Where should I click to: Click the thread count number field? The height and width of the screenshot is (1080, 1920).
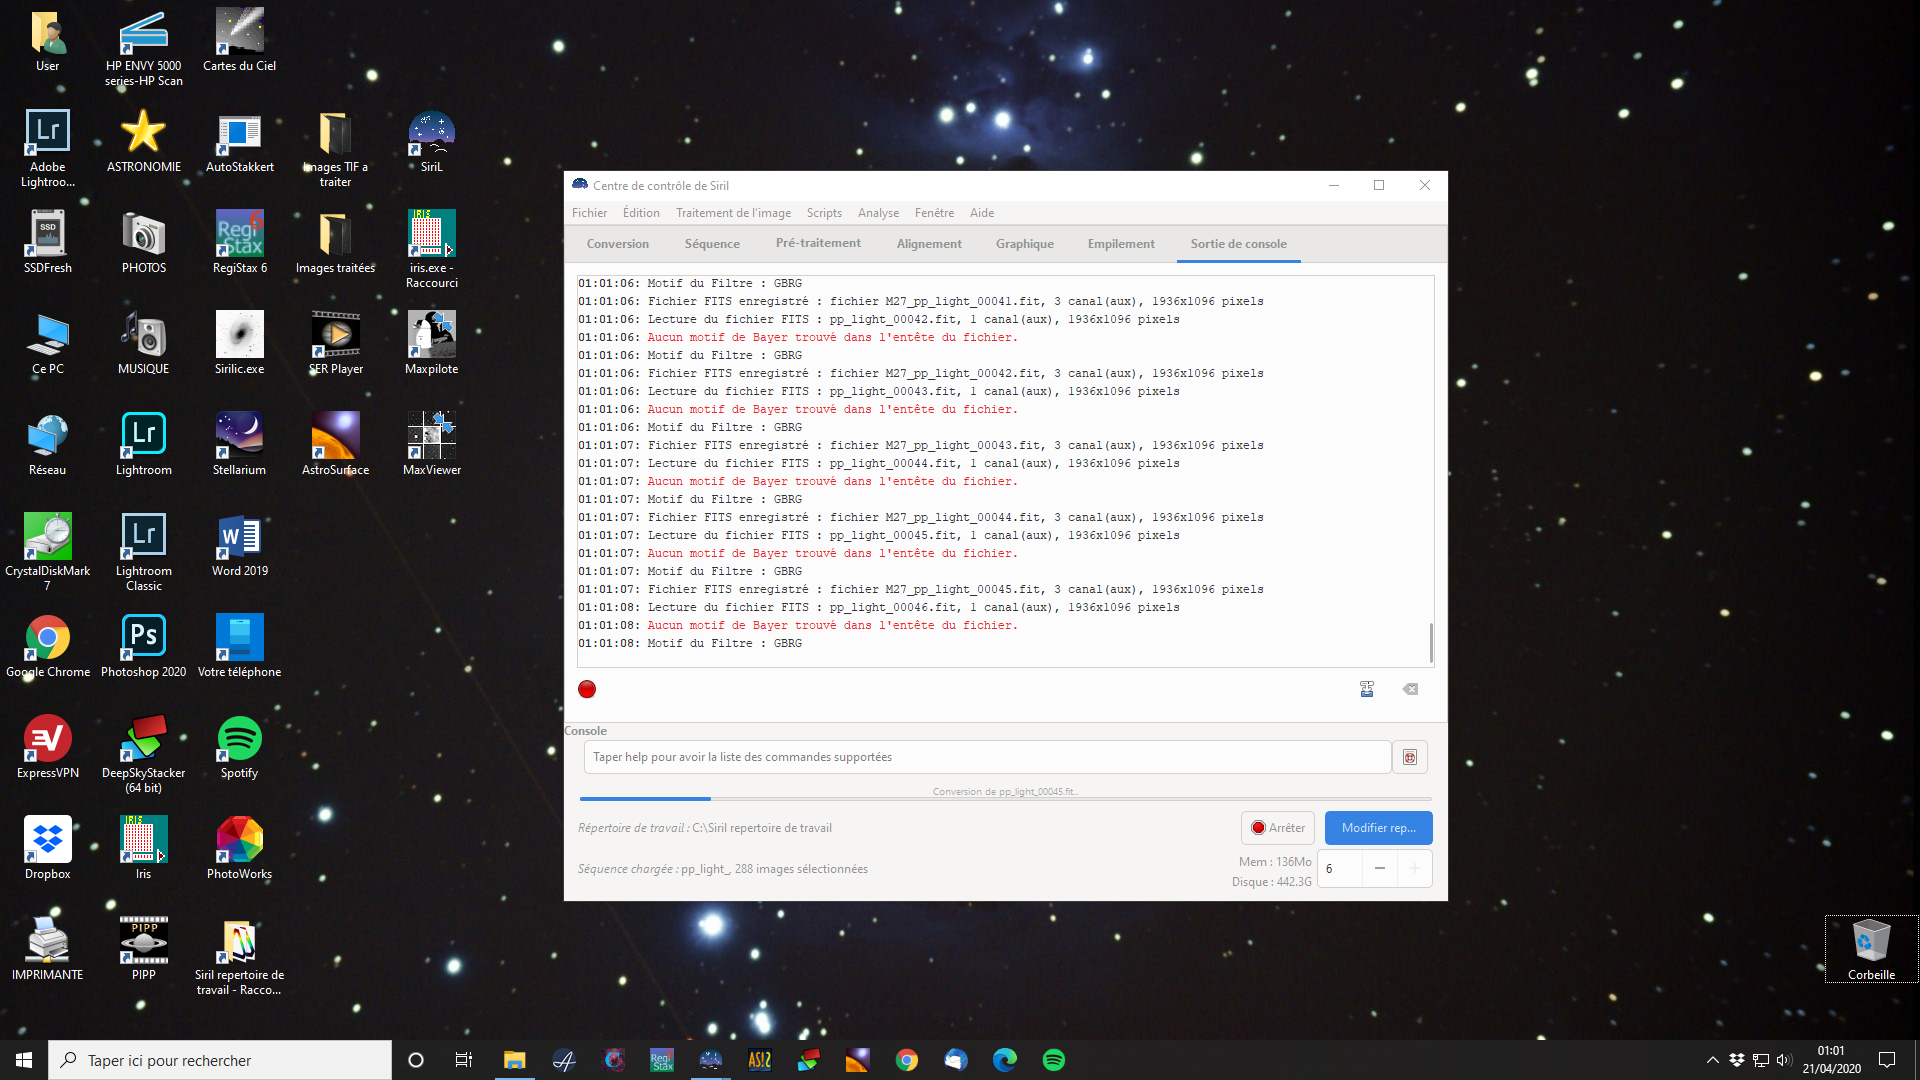pos(1340,868)
